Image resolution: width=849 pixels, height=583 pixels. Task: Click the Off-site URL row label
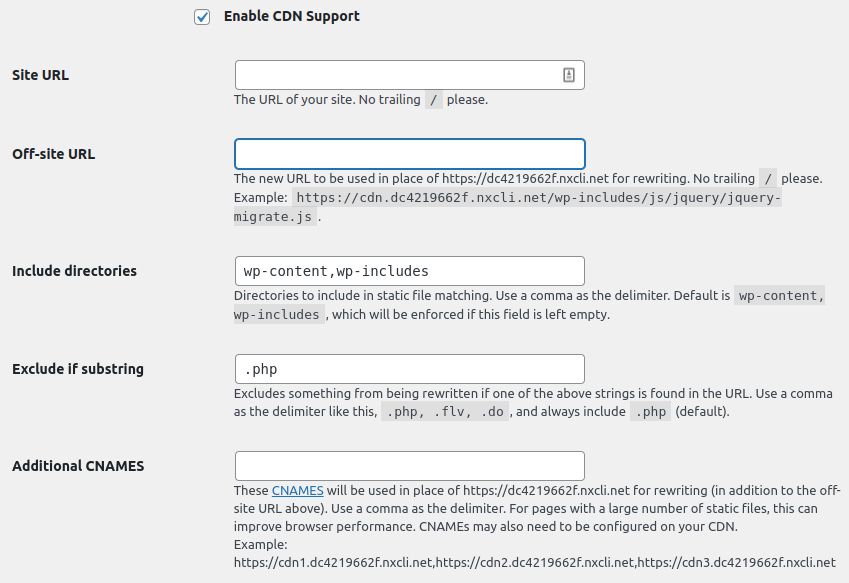pyautogui.click(x=54, y=154)
